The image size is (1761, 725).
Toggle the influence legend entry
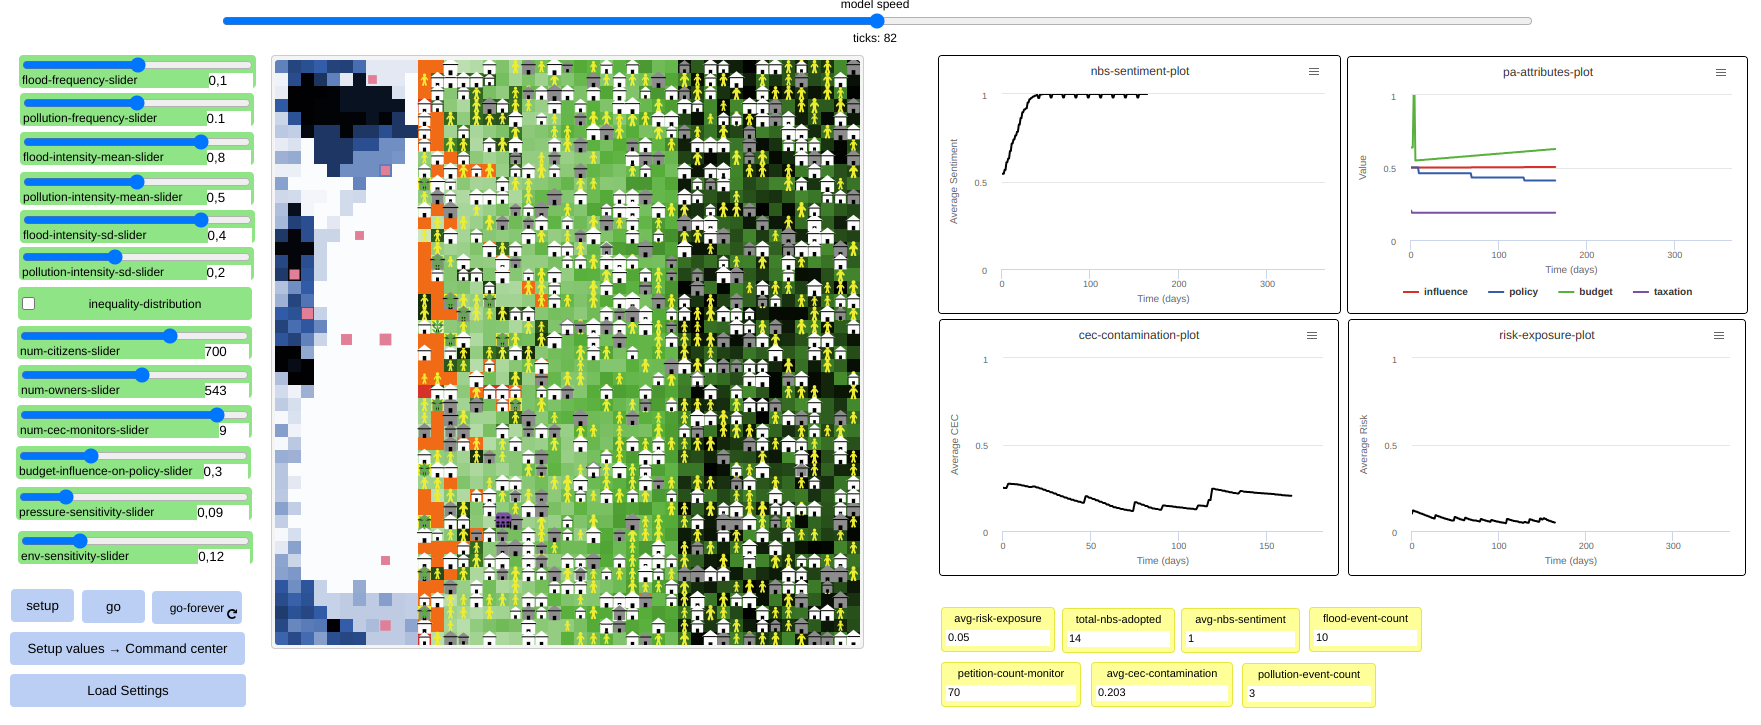pos(1435,292)
